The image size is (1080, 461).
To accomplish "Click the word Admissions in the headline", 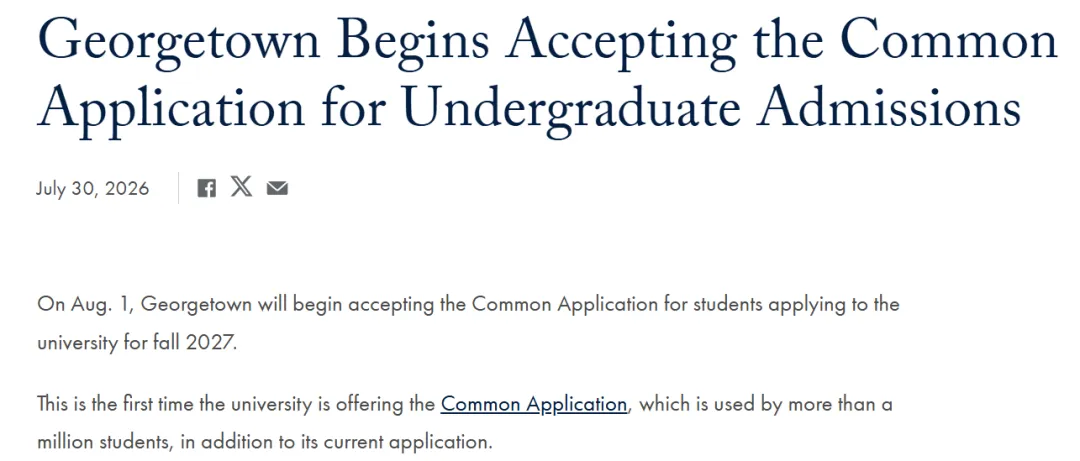I will tap(889, 107).
